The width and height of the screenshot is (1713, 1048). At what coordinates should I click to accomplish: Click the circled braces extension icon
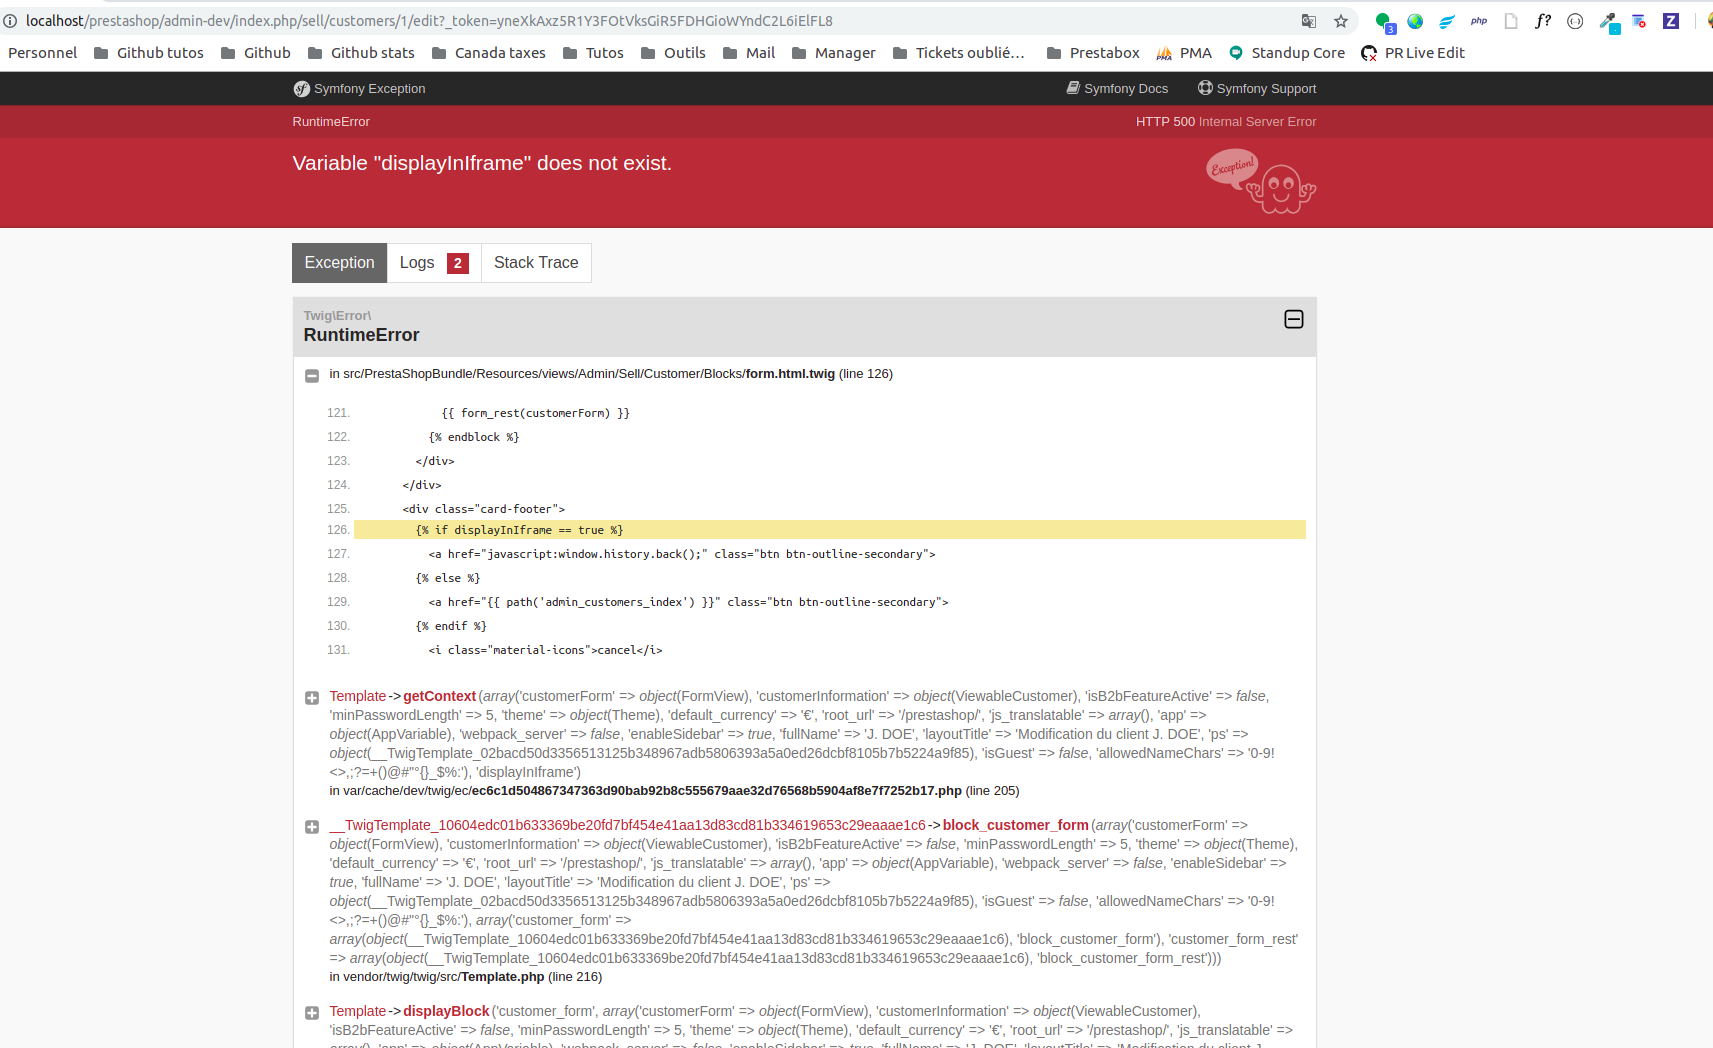pyautogui.click(x=1575, y=21)
